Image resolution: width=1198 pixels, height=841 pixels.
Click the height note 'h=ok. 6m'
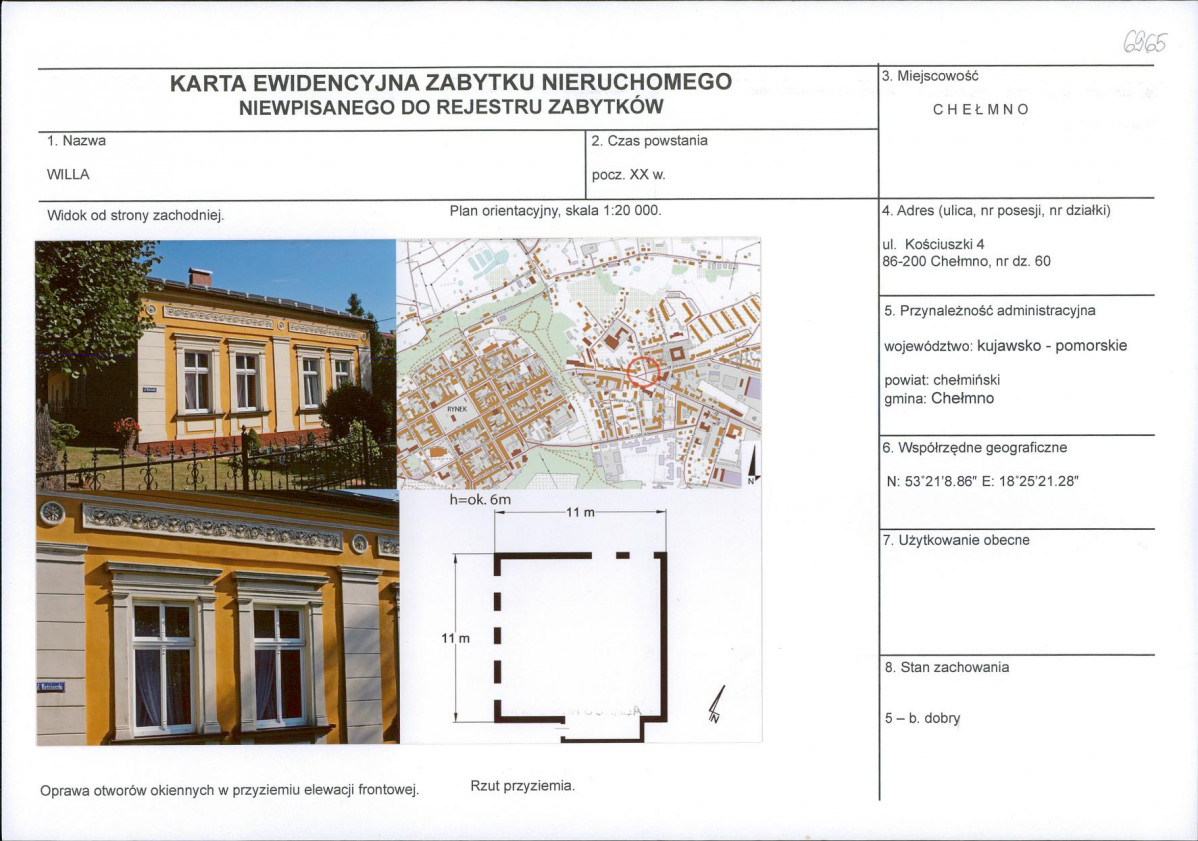click(480, 500)
